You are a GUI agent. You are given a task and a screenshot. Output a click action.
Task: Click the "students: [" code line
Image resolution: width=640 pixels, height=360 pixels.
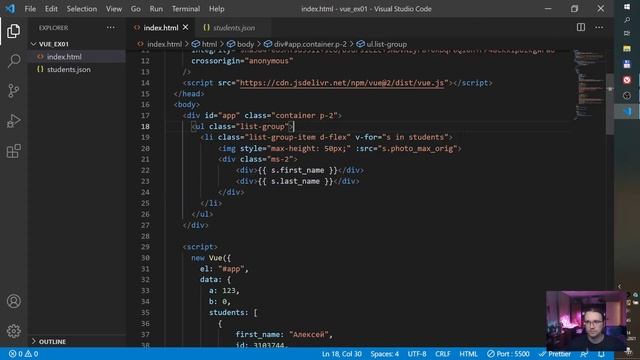[233, 313]
